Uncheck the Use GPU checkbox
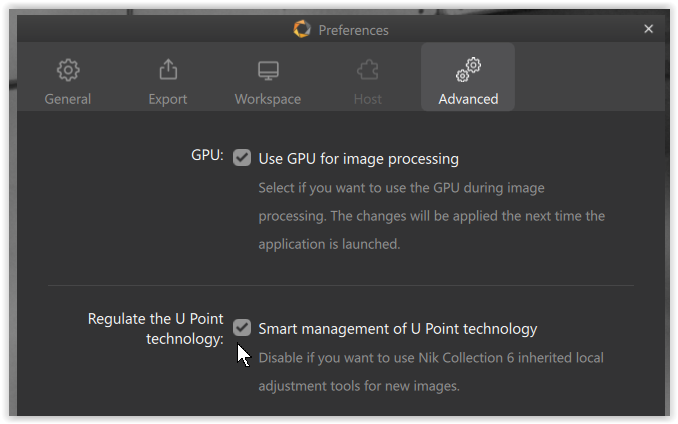The width and height of the screenshot is (678, 424). pos(242,158)
